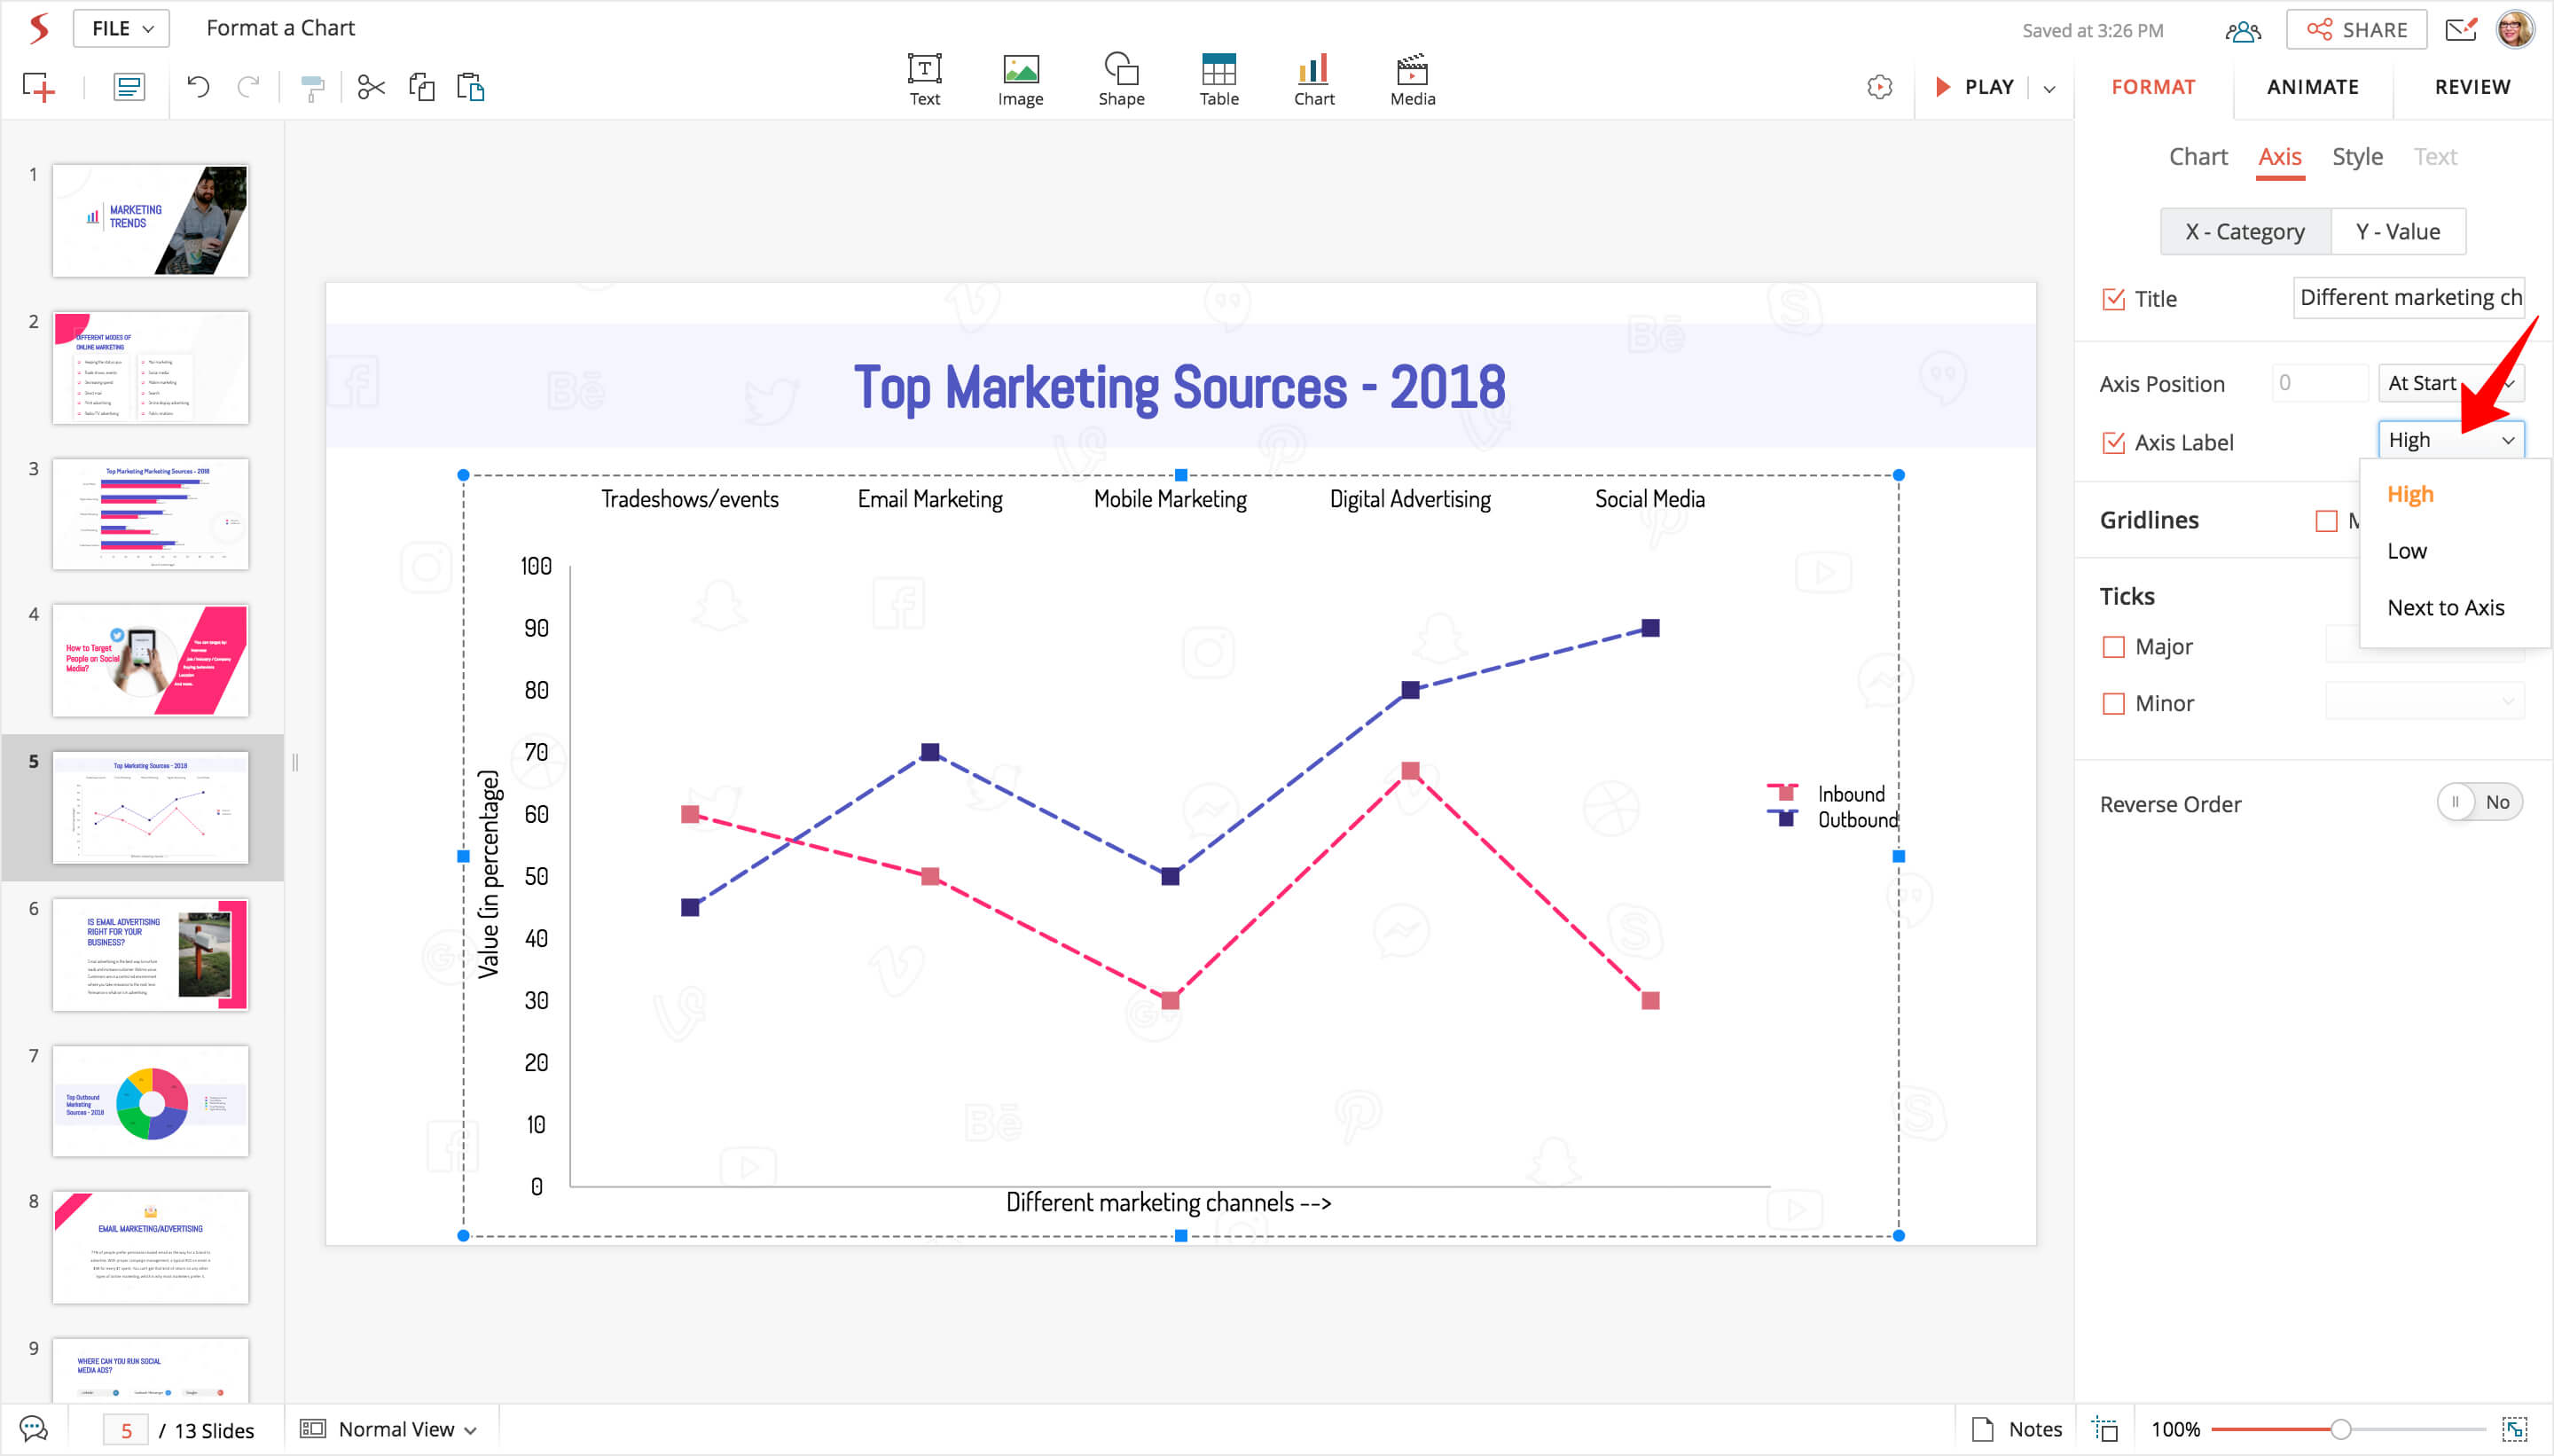Image resolution: width=2554 pixels, height=1456 pixels.
Task: Click the Undo arrow icon
Action: click(x=198, y=87)
